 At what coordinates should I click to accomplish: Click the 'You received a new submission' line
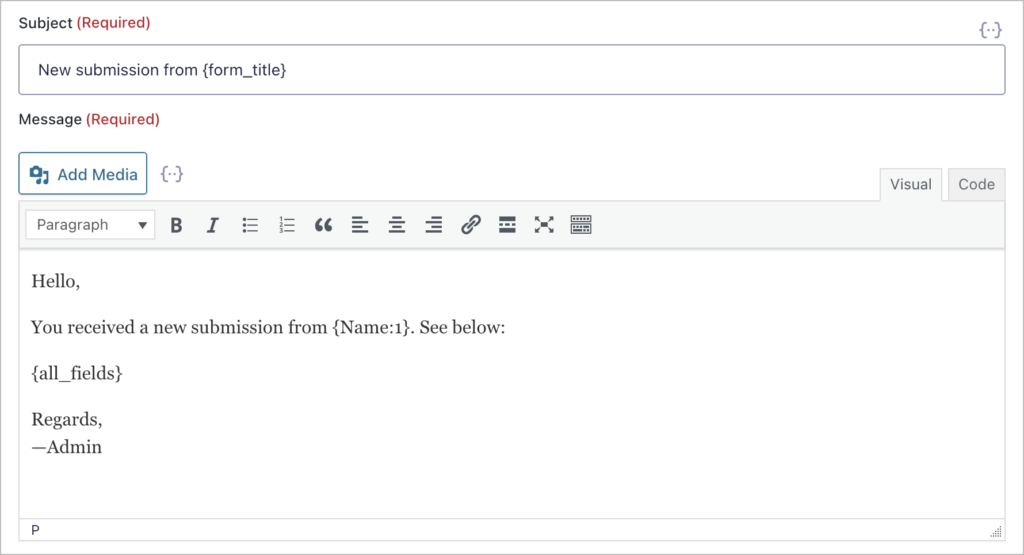pyautogui.click(x=268, y=327)
